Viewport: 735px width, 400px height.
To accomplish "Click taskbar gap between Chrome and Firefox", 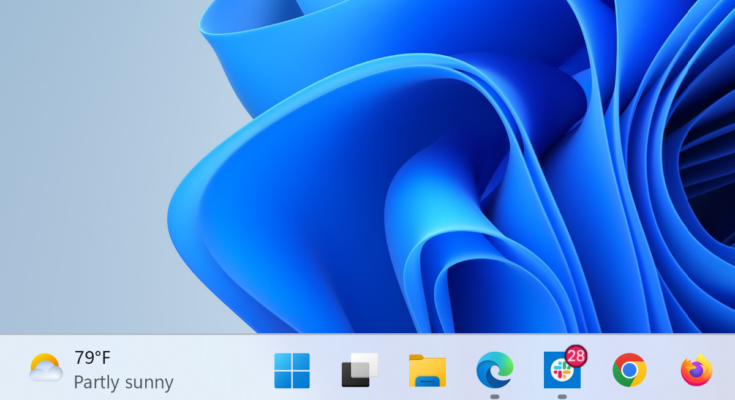I will [663, 370].
